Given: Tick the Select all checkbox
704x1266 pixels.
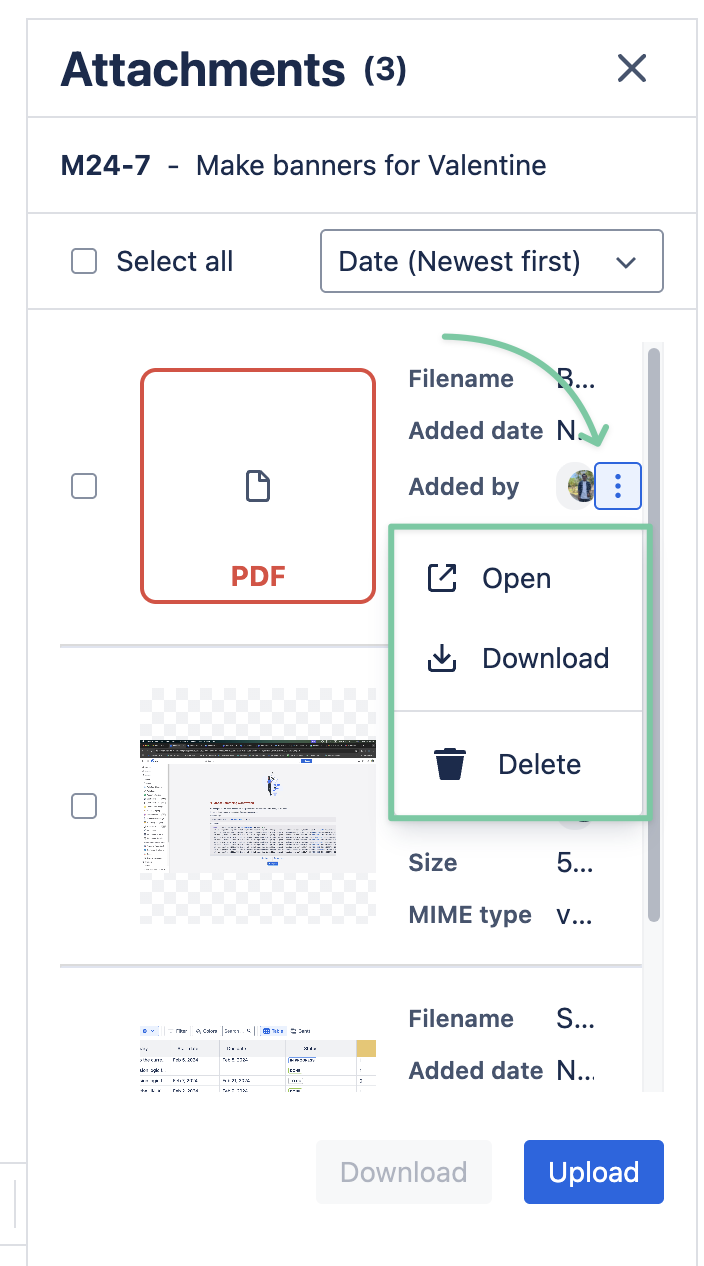Looking at the screenshot, I should click(x=84, y=262).
